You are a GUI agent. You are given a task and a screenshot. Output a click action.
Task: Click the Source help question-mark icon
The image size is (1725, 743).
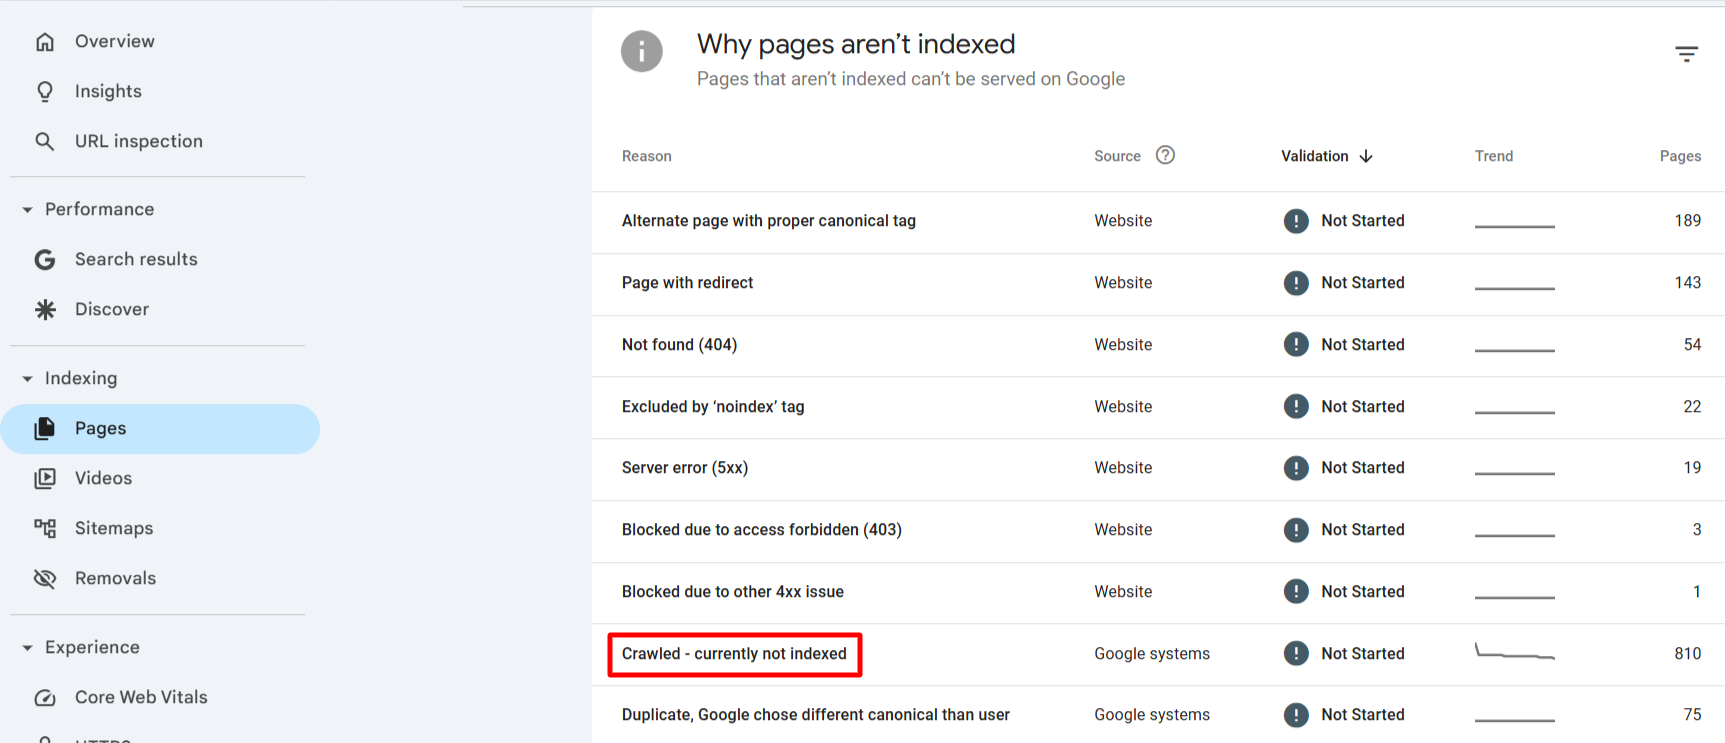[x=1165, y=155]
